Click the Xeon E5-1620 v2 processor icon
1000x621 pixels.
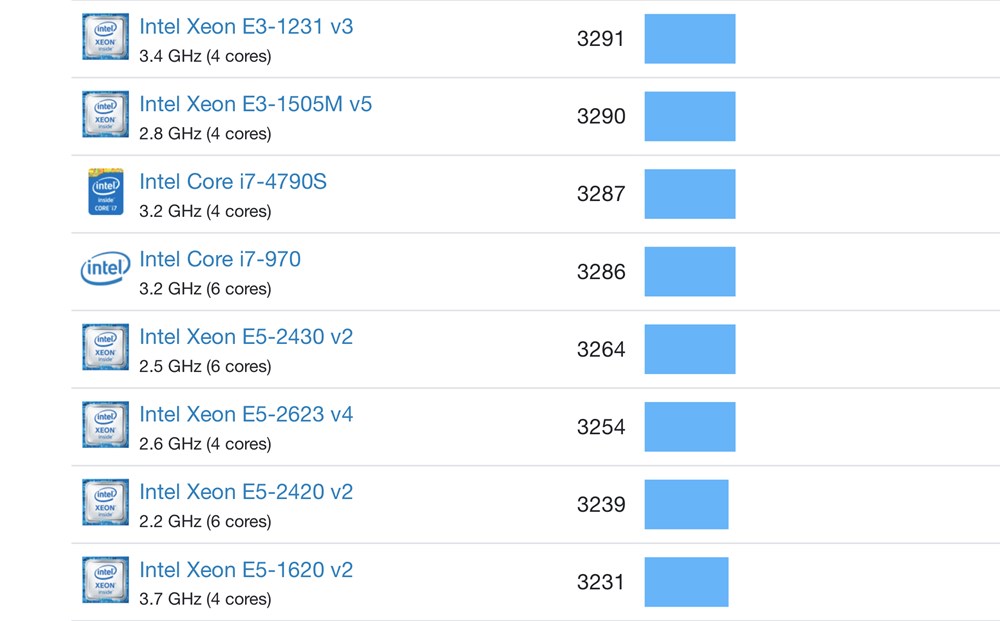click(105, 579)
